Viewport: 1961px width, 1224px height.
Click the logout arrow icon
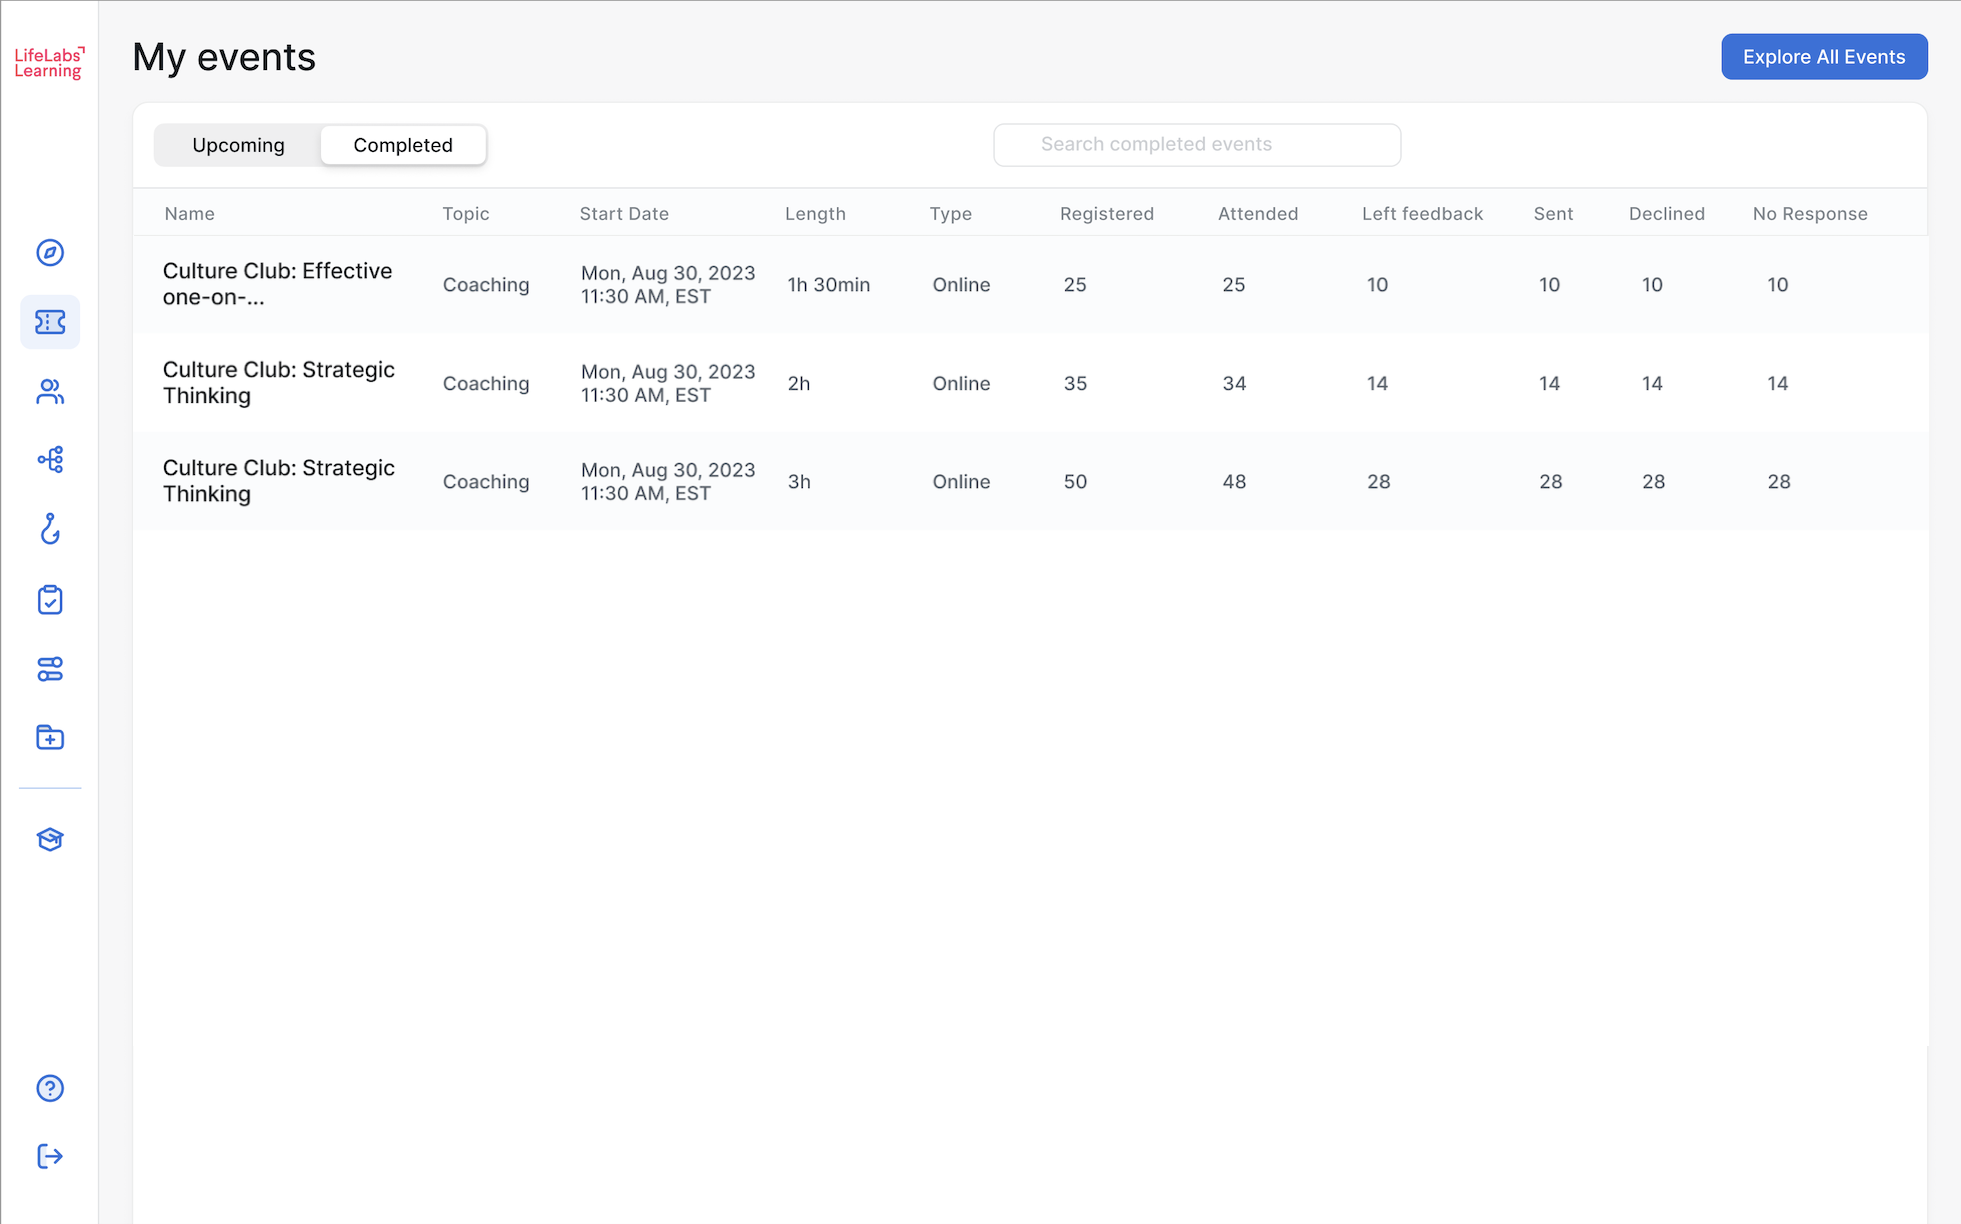point(50,1157)
